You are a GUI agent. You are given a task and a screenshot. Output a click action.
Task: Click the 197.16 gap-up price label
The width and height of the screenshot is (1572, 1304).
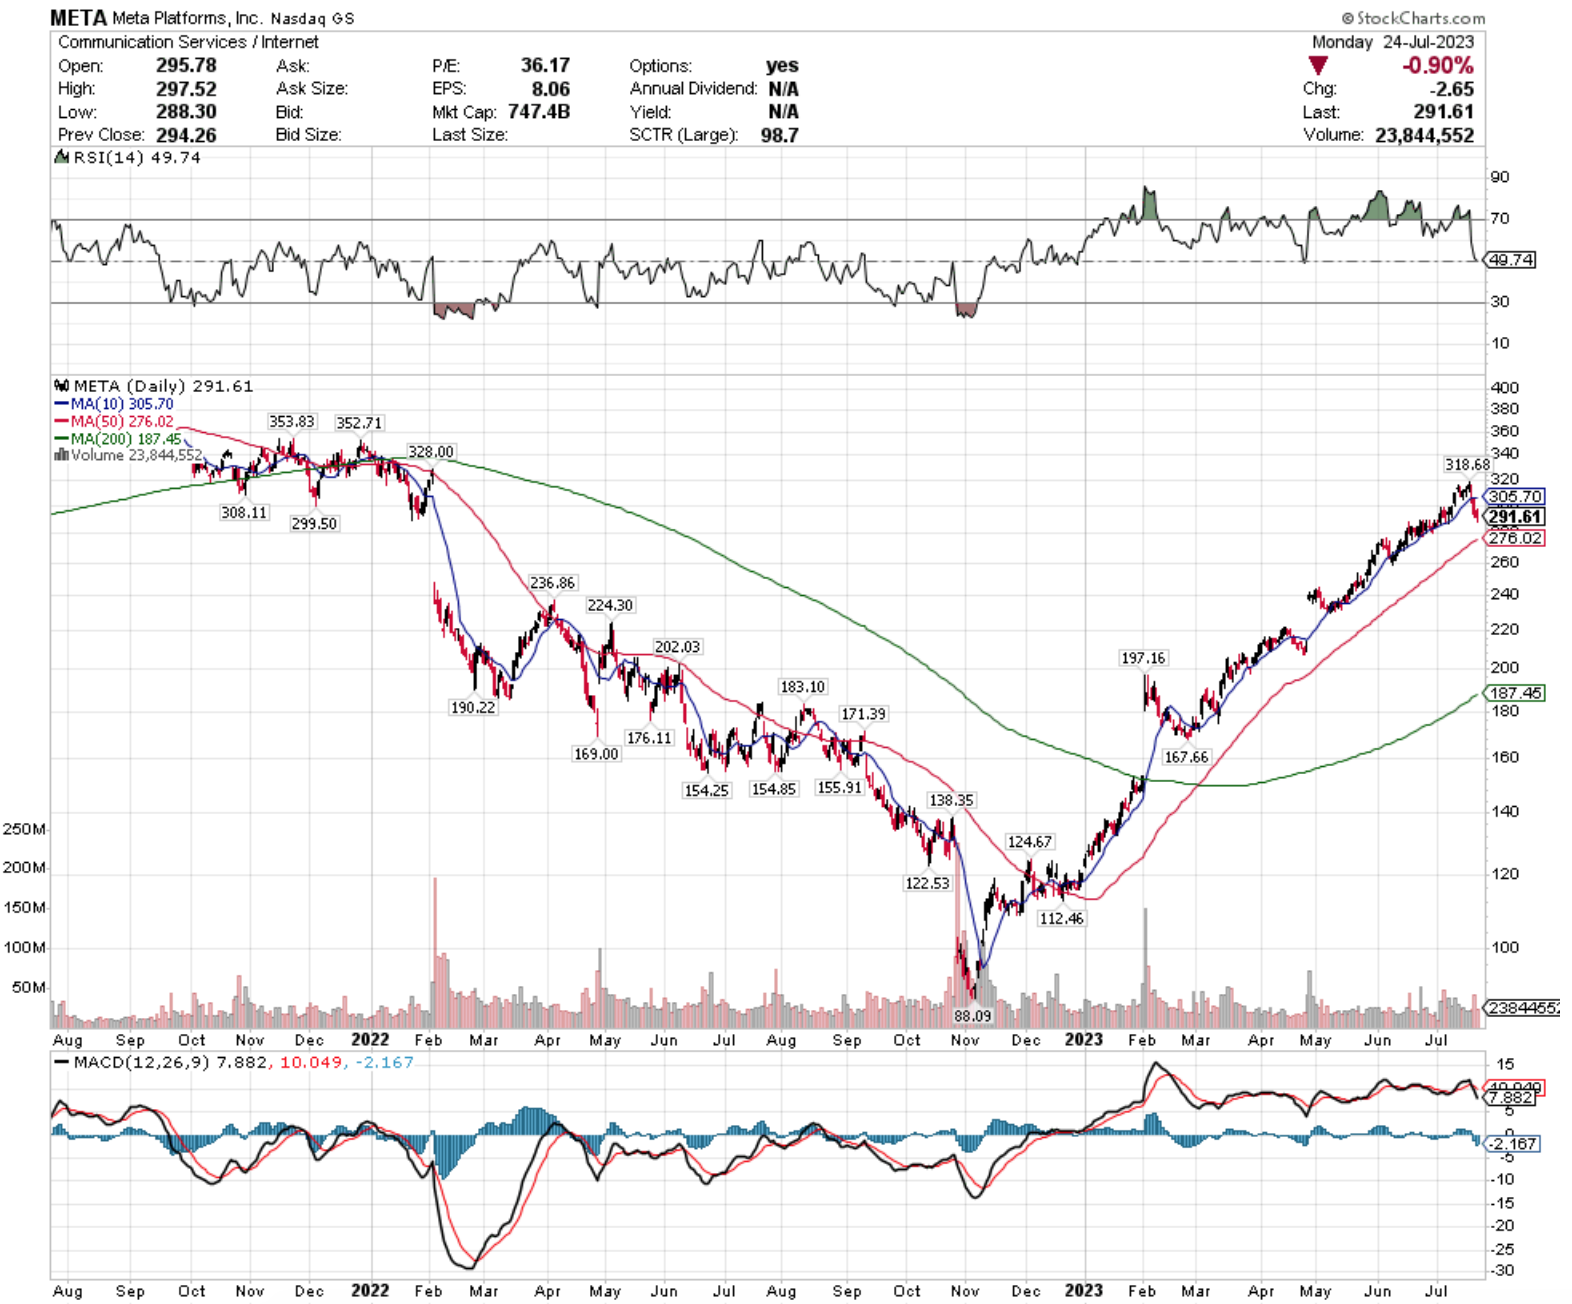pyautogui.click(x=1143, y=658)
